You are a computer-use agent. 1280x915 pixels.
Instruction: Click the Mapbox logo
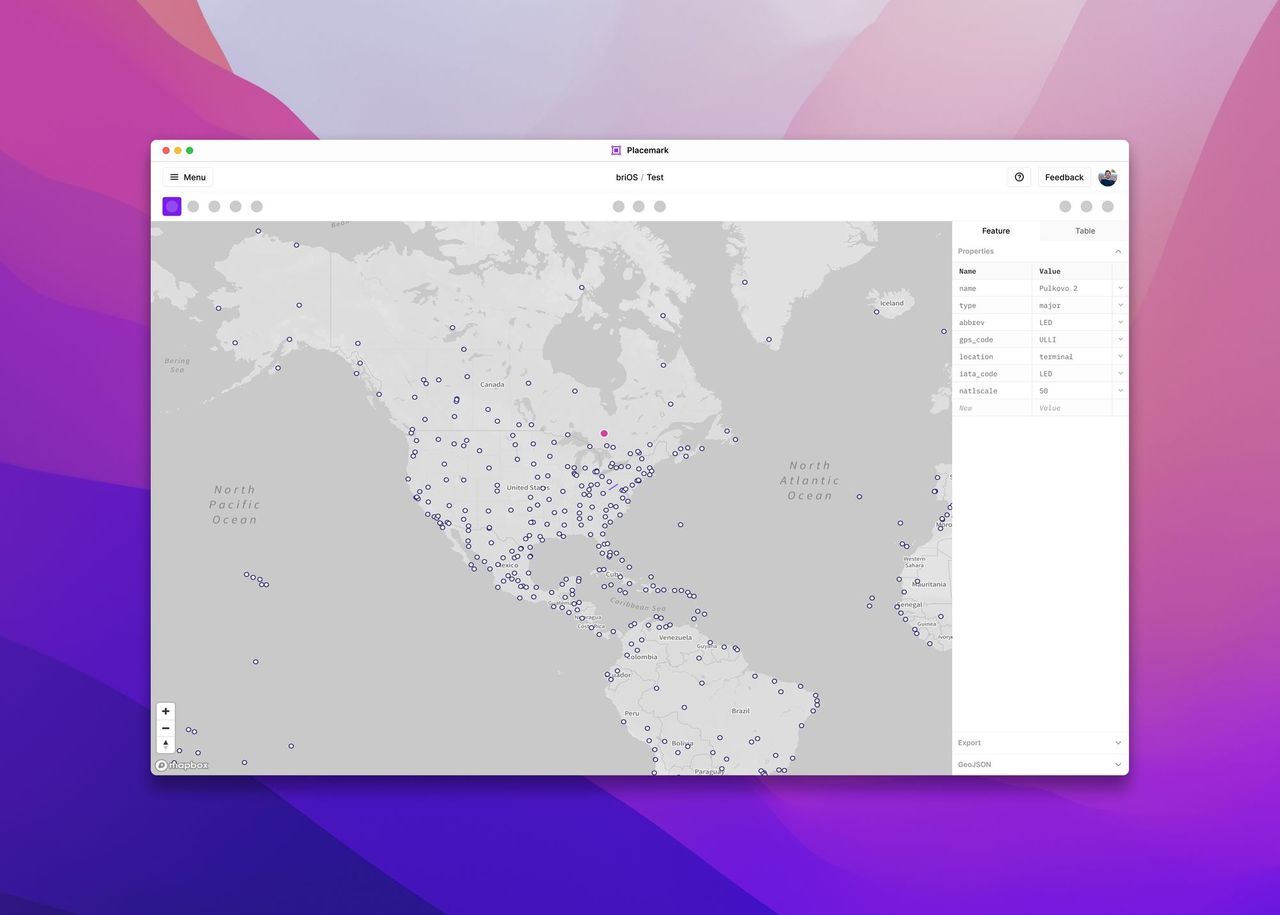click(x=182, y=765)
